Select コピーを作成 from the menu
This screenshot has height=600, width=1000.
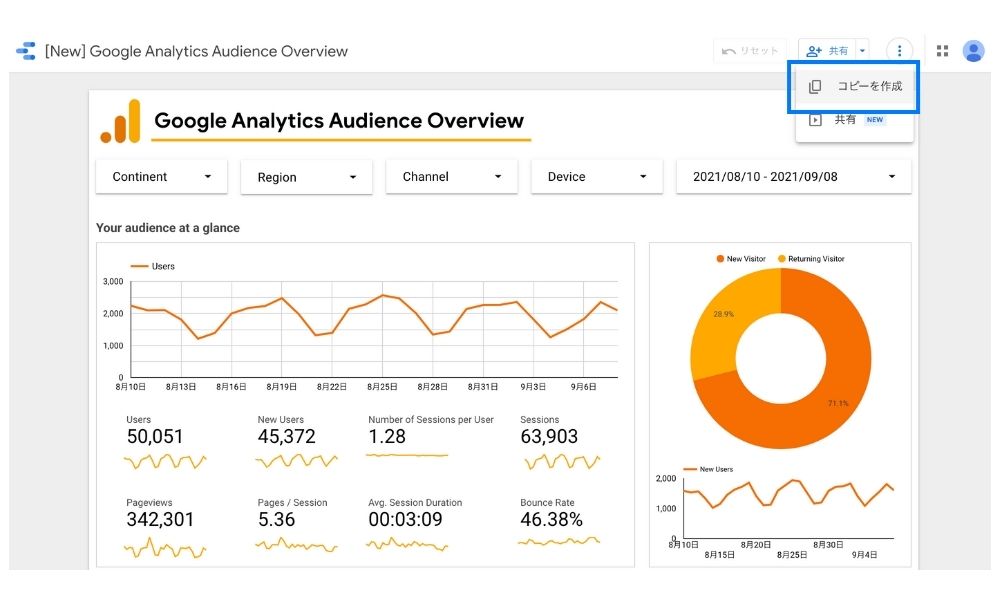pyautogui.click(x=855, y=87)
